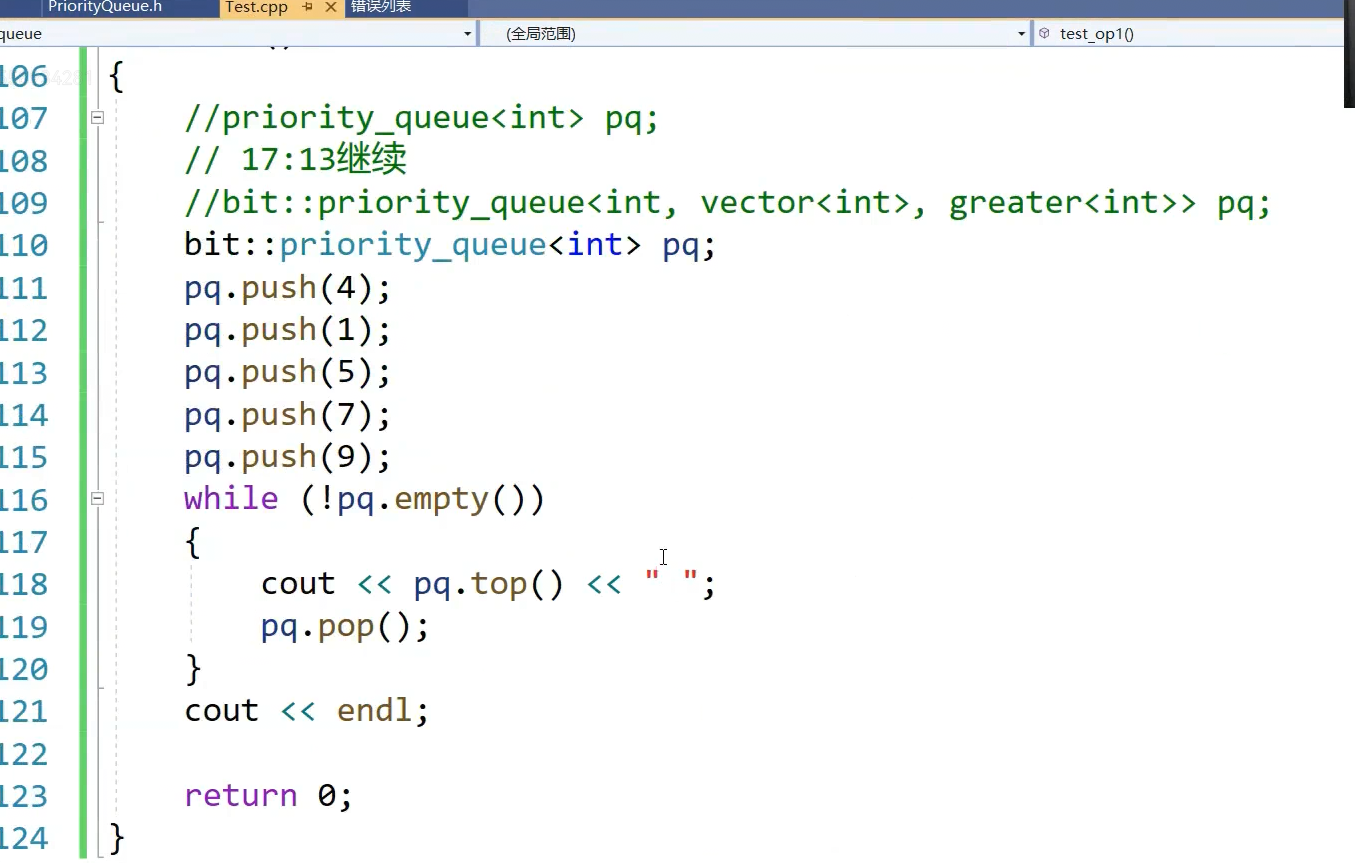Click the pq.pop(); statement

click(x=345, y=627)
